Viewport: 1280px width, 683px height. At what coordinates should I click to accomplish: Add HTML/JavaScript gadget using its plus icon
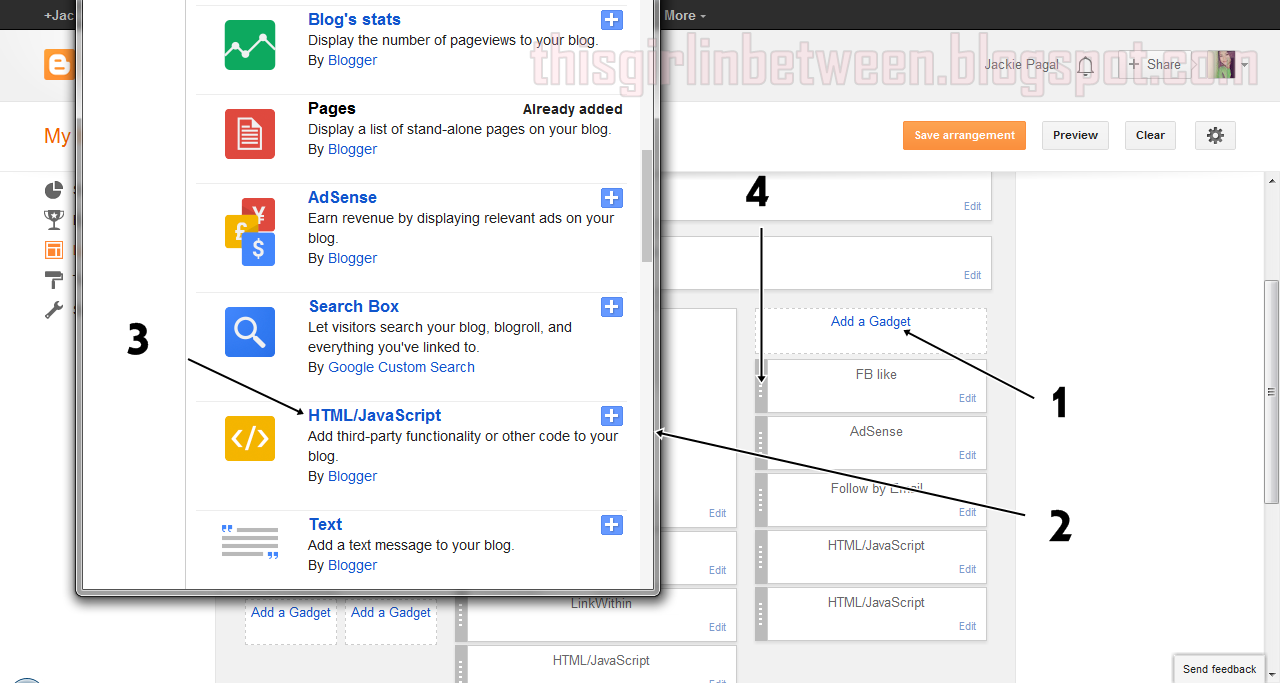pos(612,416)
